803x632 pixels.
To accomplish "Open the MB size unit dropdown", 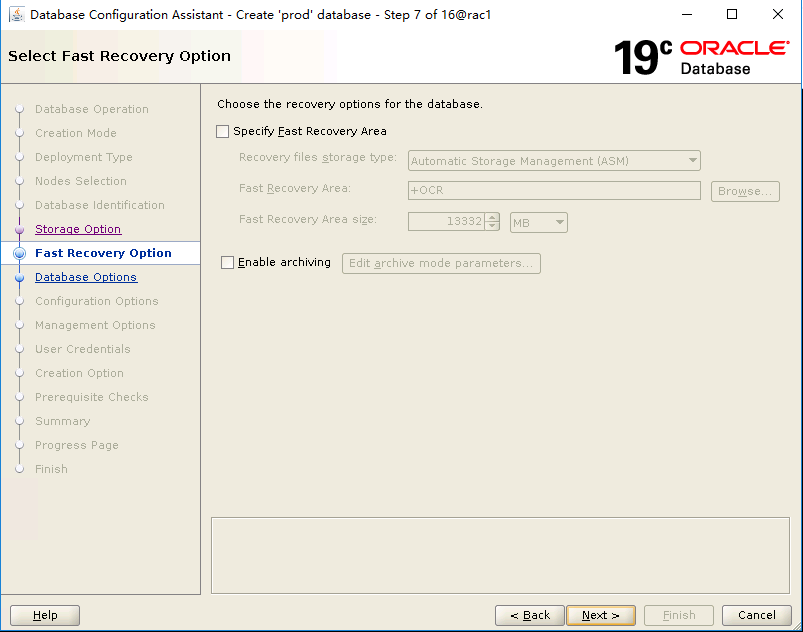I will click(539, 223).
